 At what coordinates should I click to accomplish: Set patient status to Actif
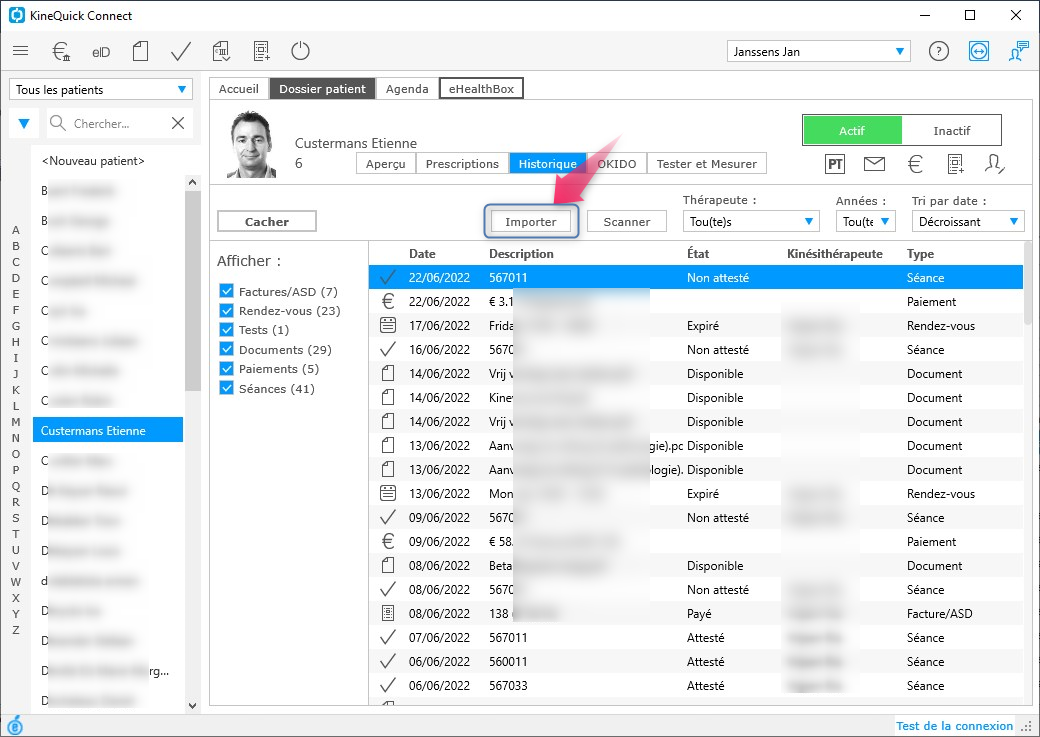click(x=852, y=131)
